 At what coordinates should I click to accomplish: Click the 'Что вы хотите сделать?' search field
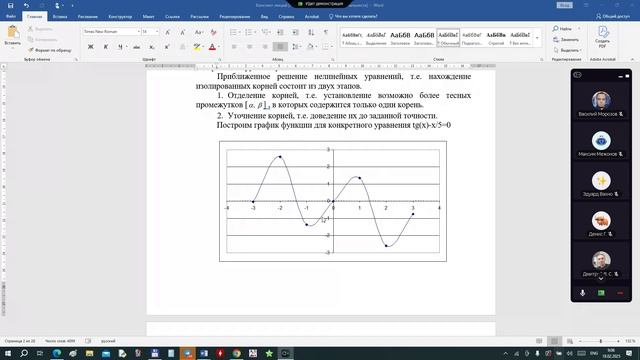[x=353, y=16]
